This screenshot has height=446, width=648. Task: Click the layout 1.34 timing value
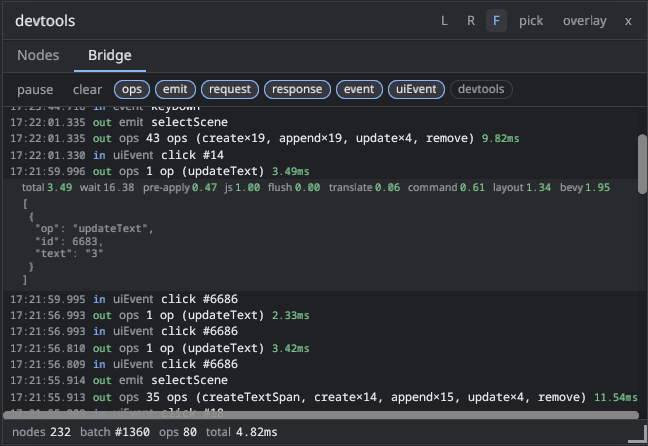(522, 188)
